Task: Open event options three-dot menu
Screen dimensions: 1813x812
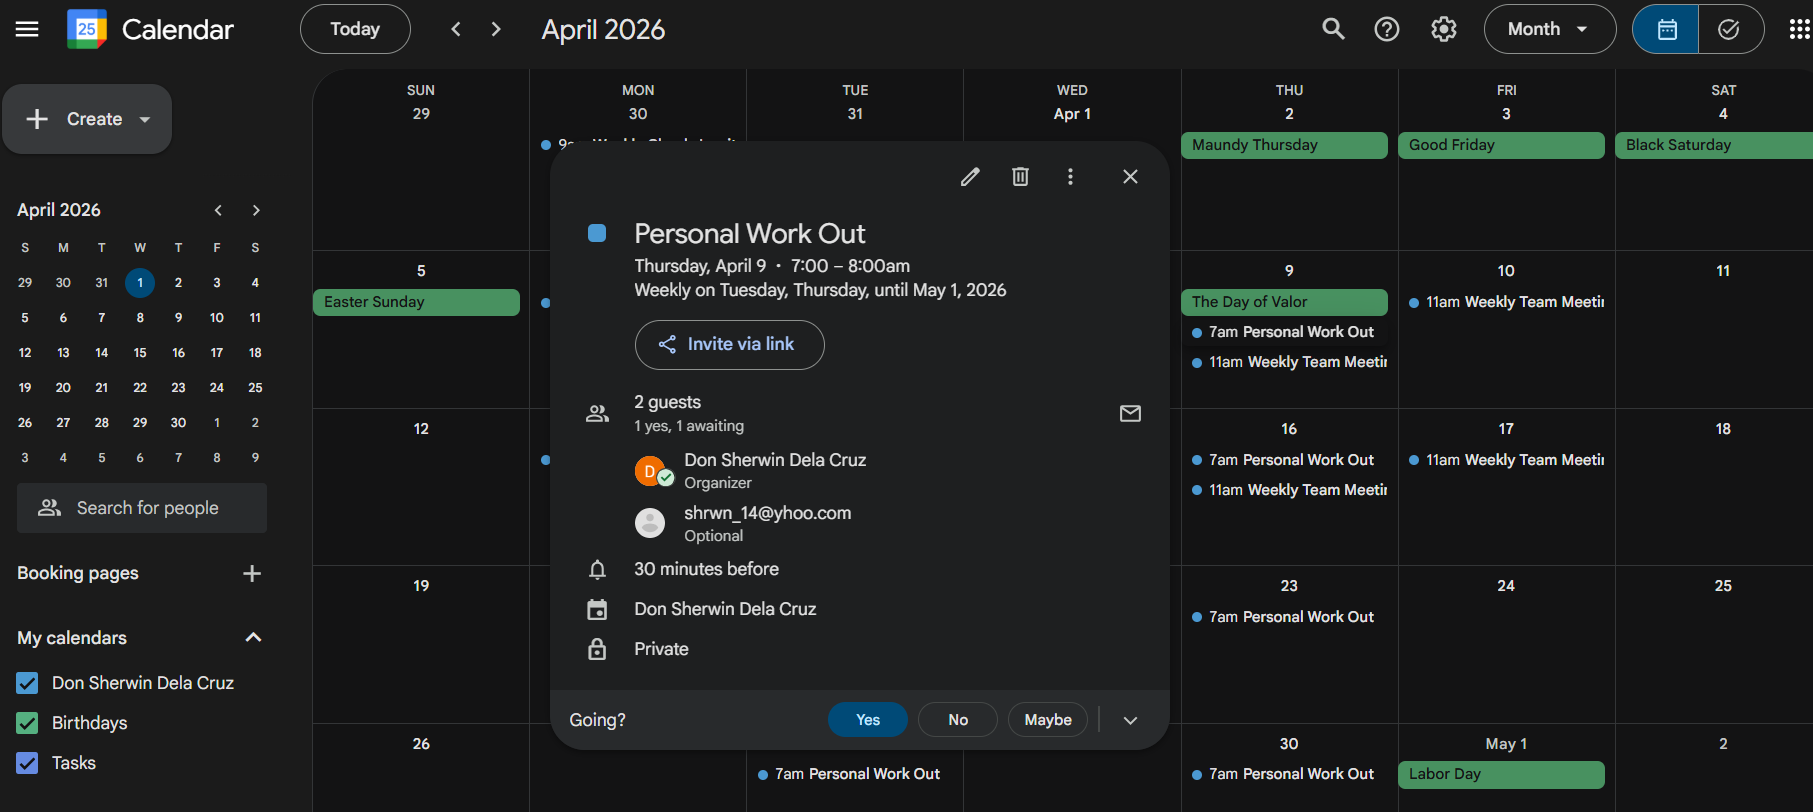Action: (x=1070, y=176)
